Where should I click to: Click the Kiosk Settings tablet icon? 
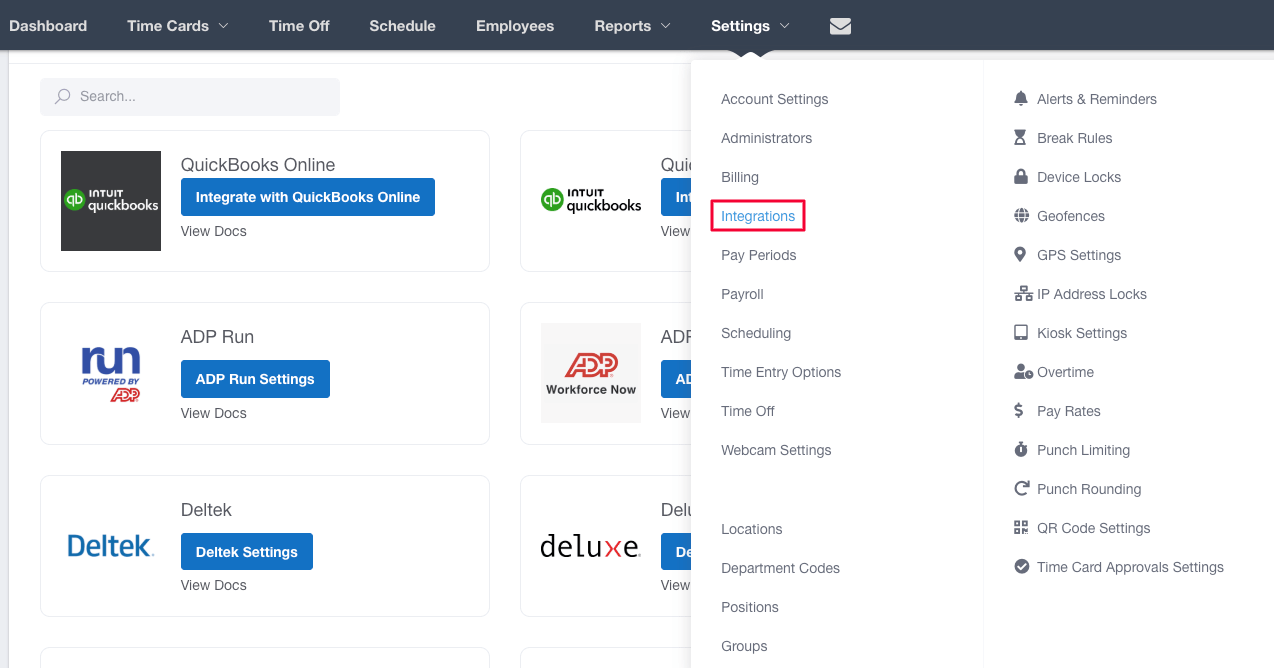click(1020, 332)
